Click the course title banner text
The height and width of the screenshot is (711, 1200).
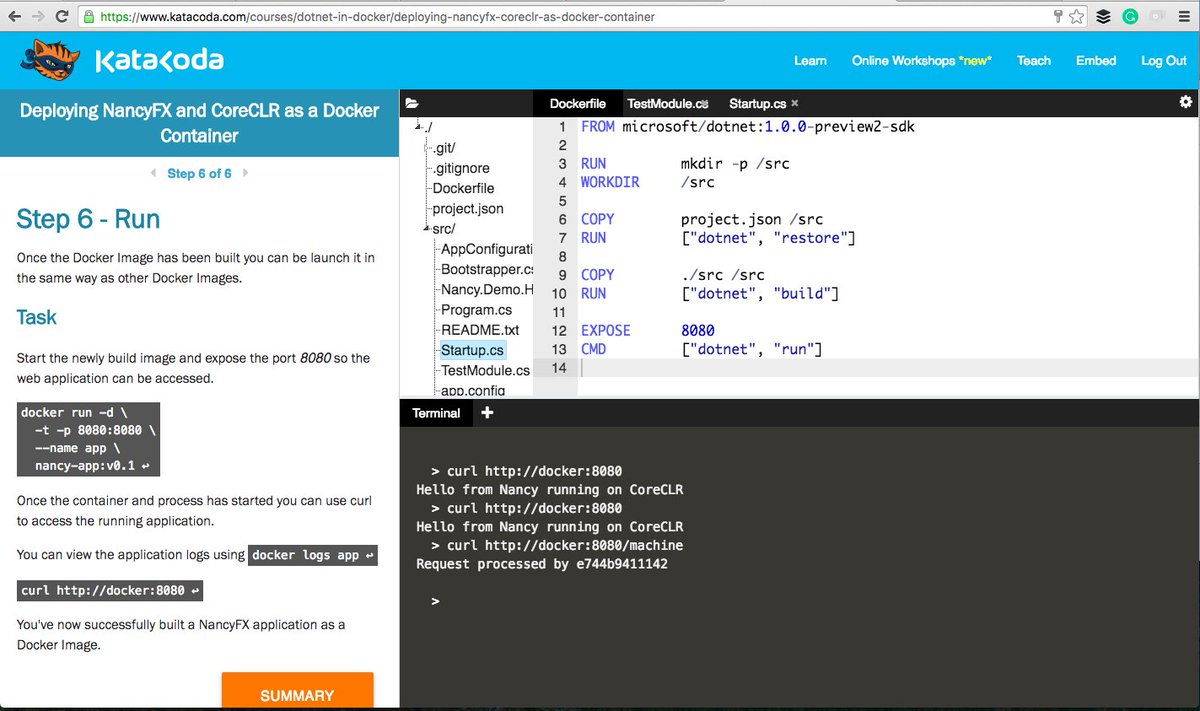199,123
